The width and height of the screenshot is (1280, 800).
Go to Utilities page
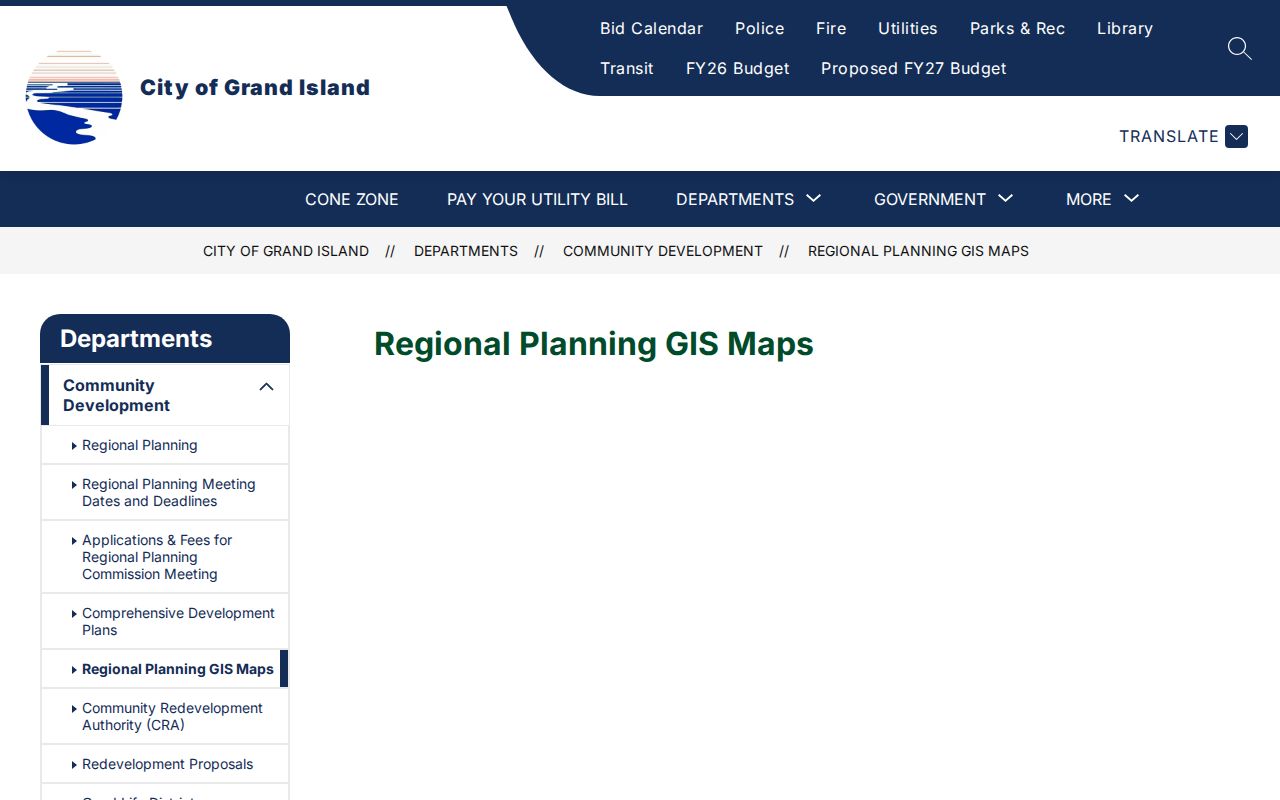pos(908,29)
